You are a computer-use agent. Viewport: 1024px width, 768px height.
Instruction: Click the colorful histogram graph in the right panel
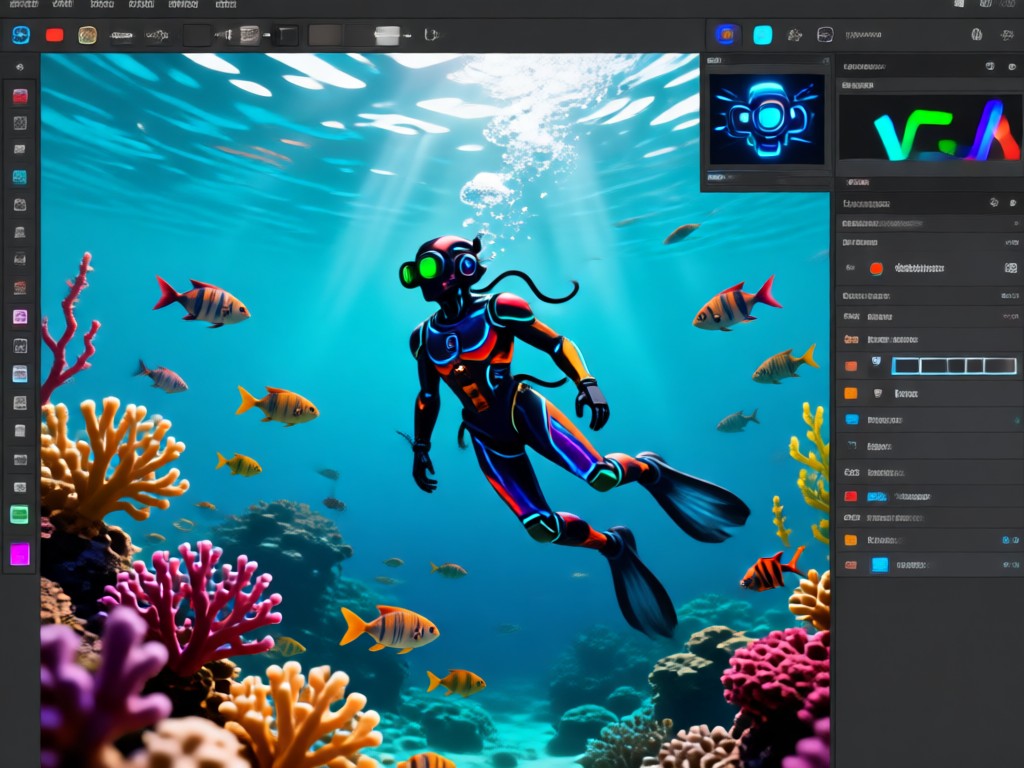point(929,128)
